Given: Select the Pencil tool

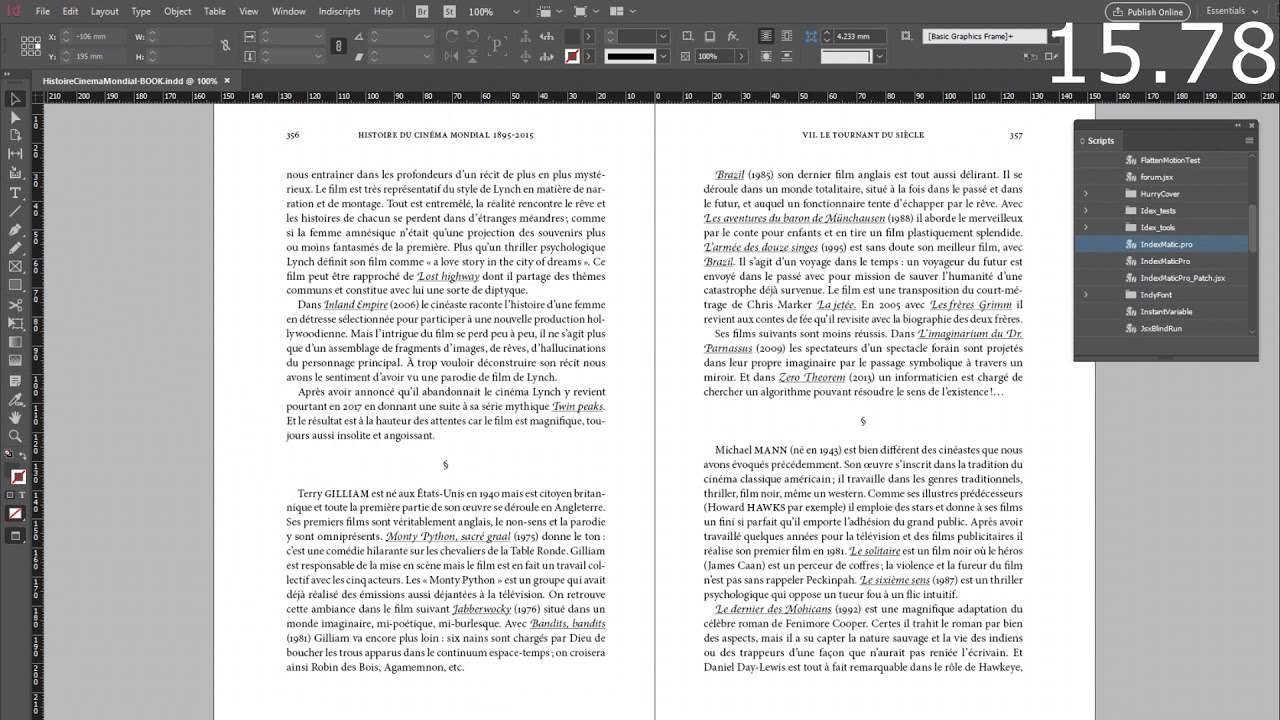Looking at the screenshot, I should pos(15,248).
